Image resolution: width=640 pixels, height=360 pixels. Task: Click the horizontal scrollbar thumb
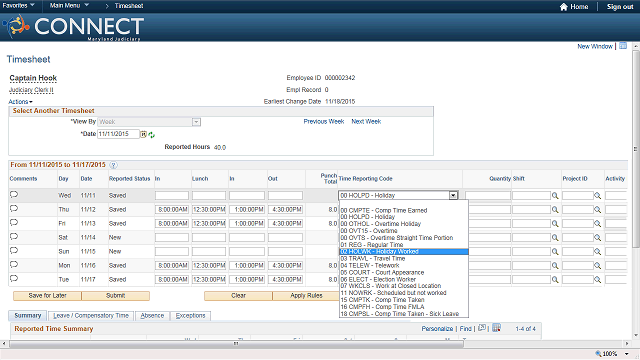[x=236, y=344]
